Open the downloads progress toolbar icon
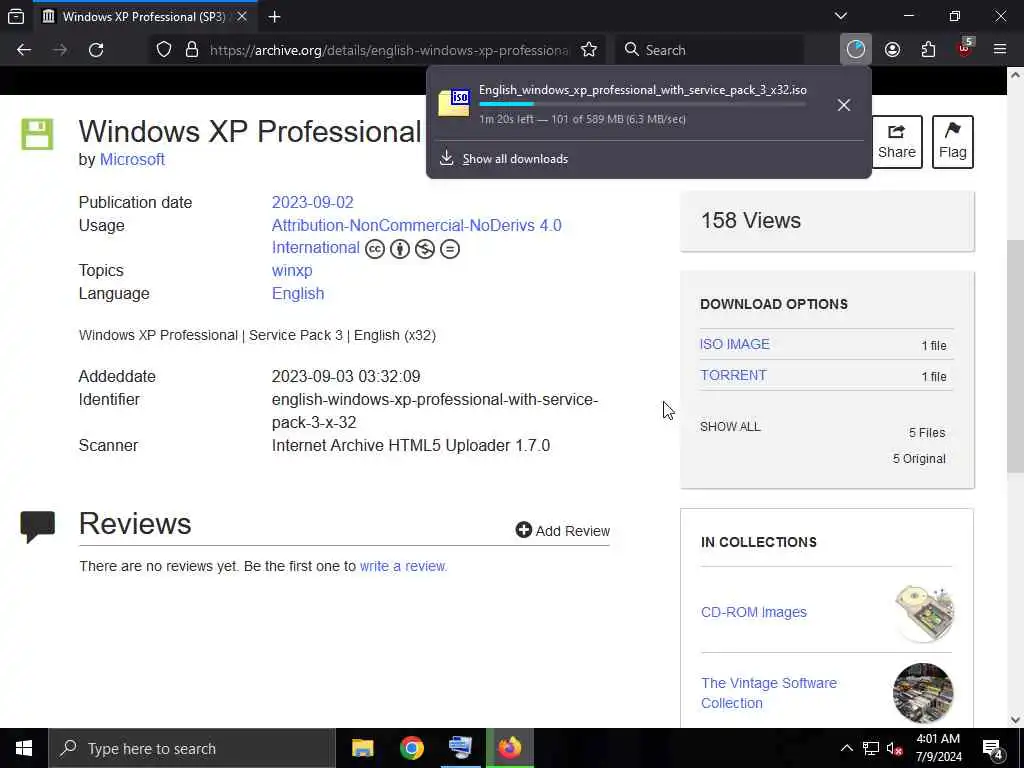This screenshot has height=768, width=1024. pos(856,50)
